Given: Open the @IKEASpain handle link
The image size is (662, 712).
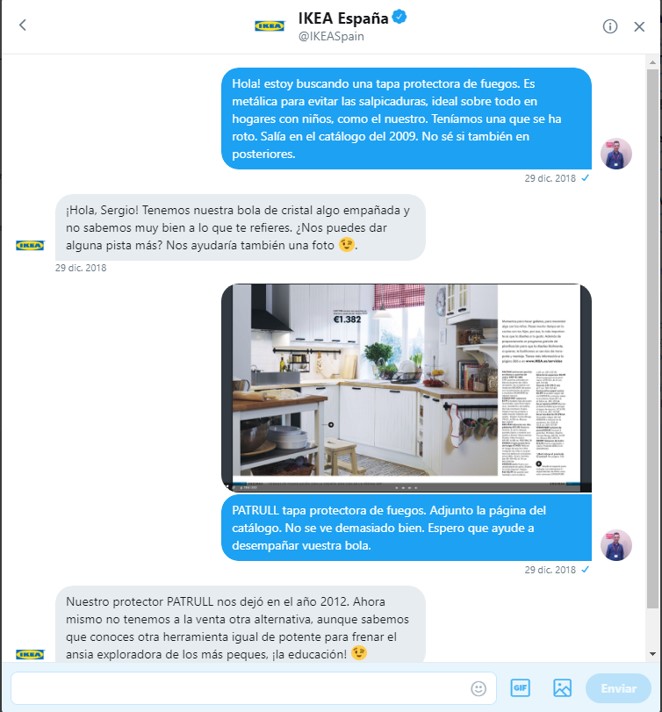Looking at the screenshot, I should click(331, 36).
